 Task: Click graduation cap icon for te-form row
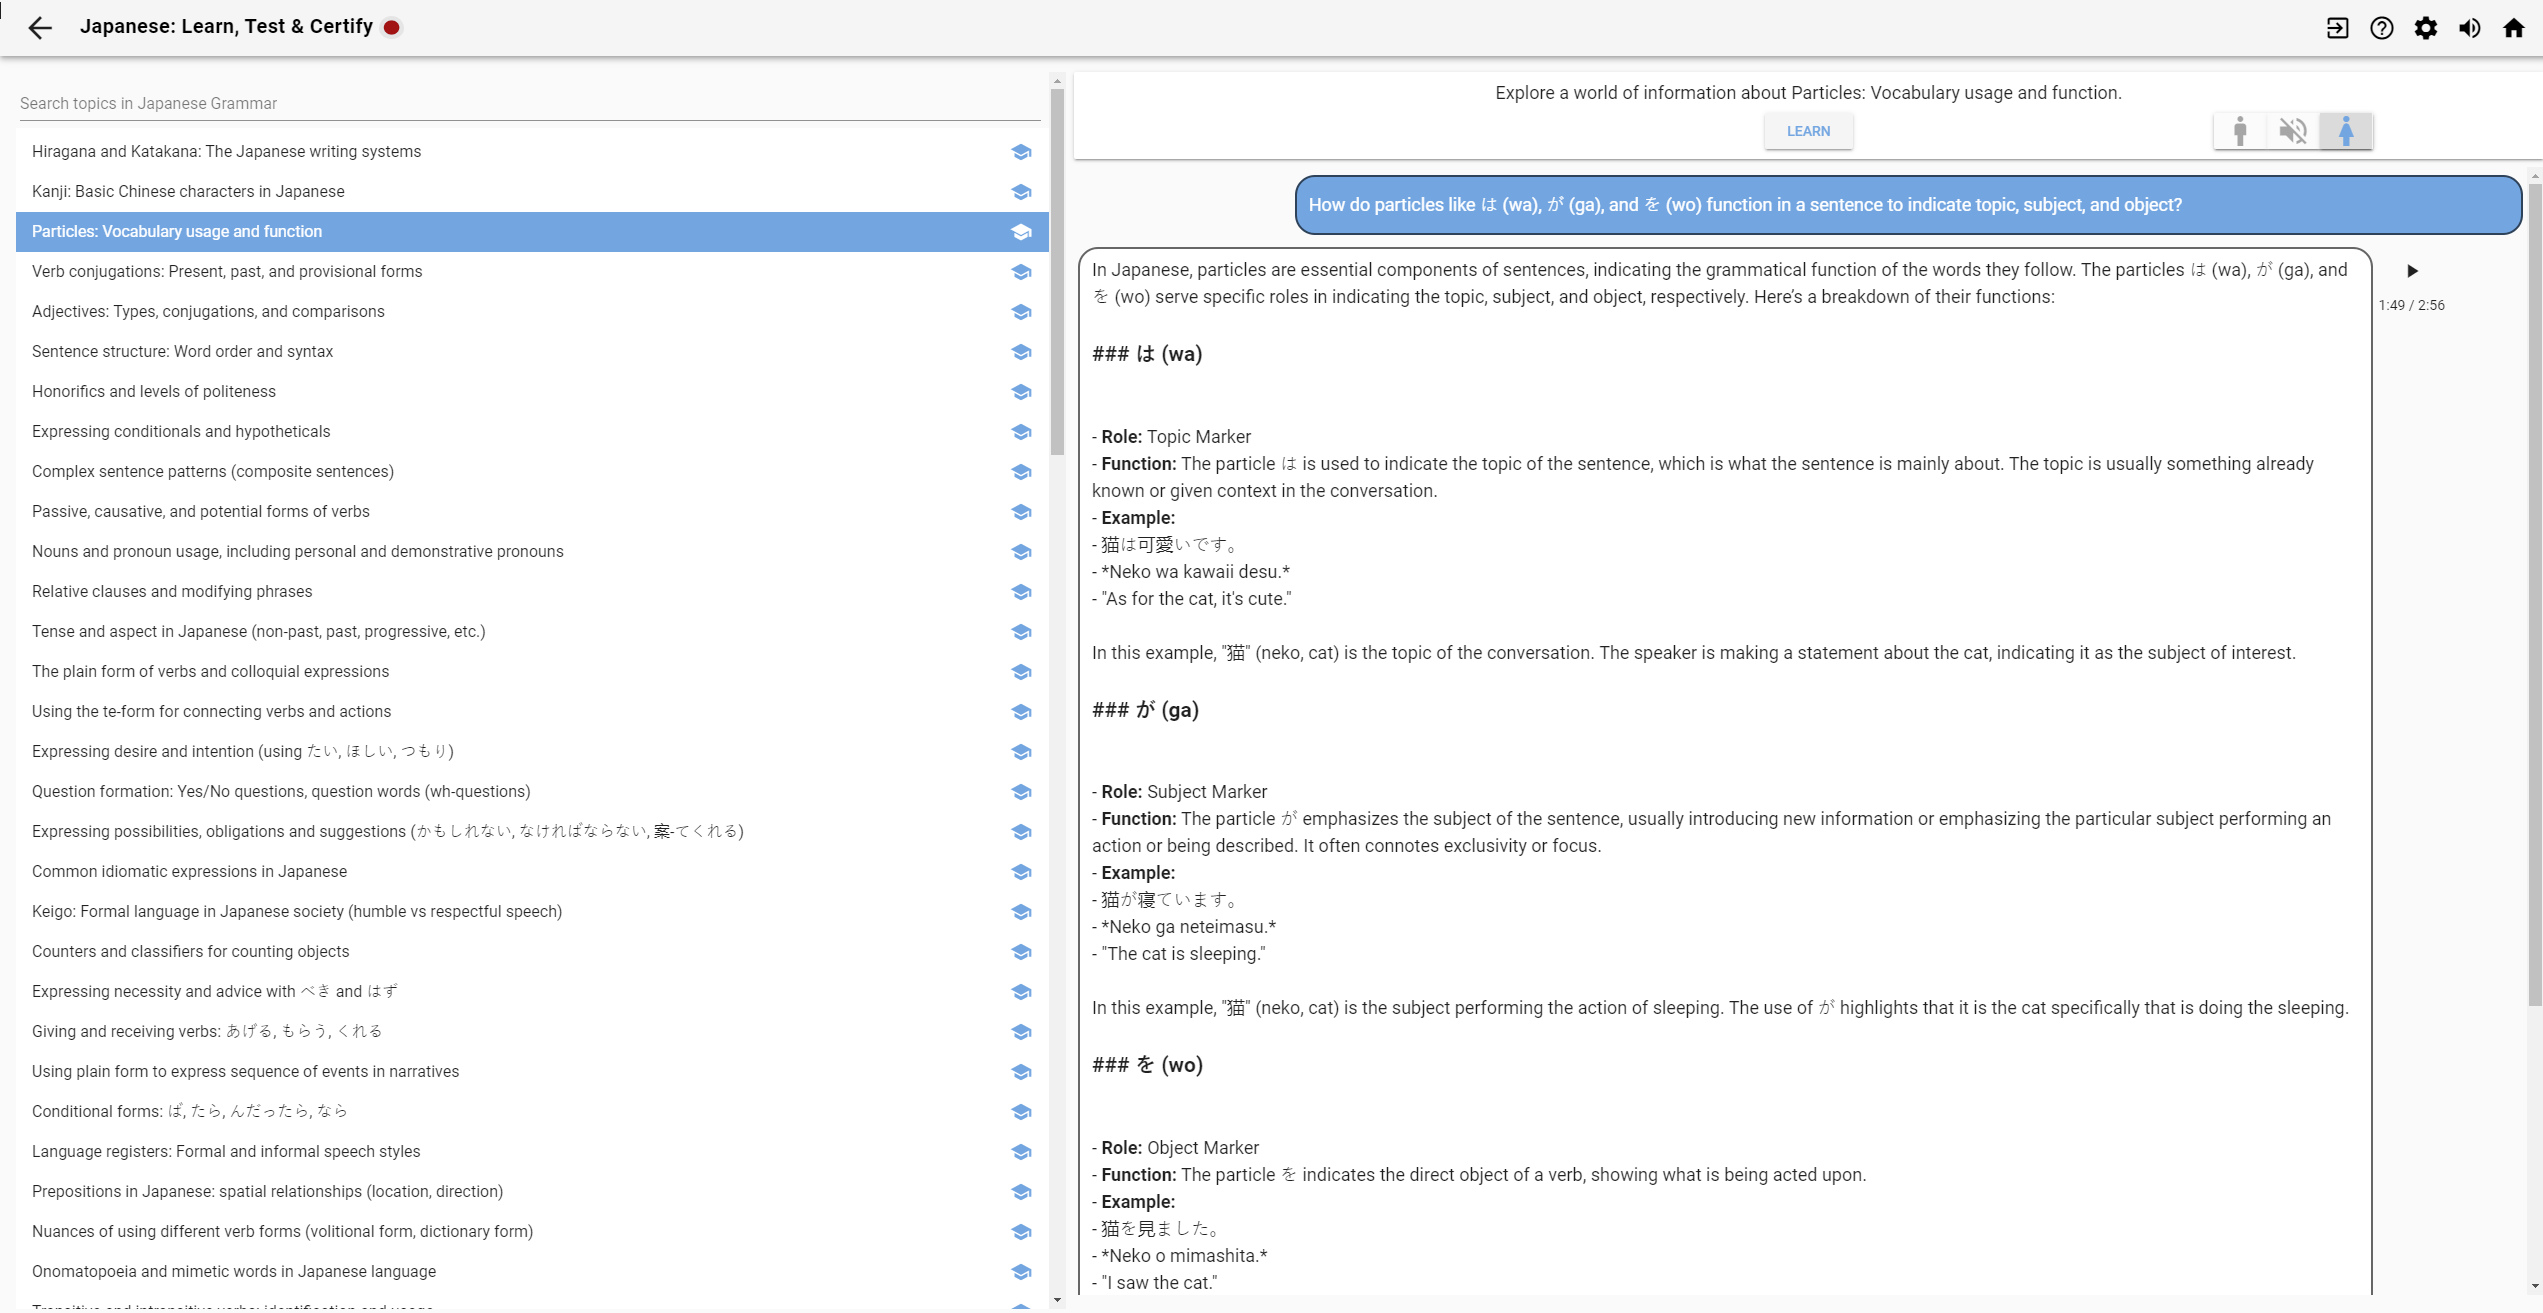point(1021,712)
